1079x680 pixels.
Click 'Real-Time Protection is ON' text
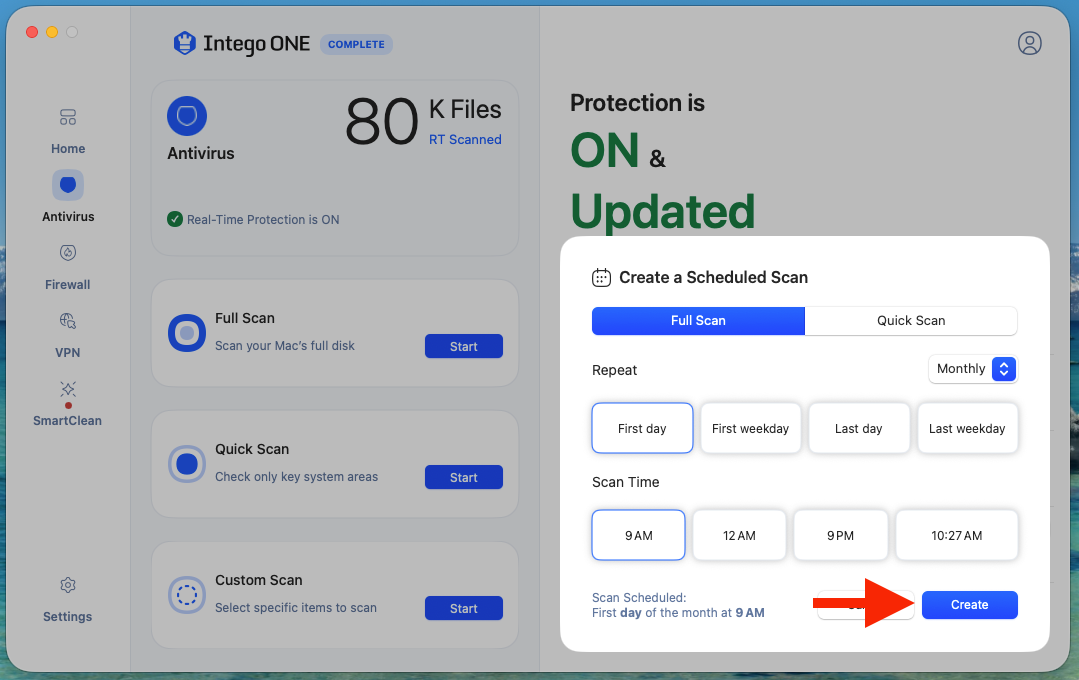(x=263, y=220)
